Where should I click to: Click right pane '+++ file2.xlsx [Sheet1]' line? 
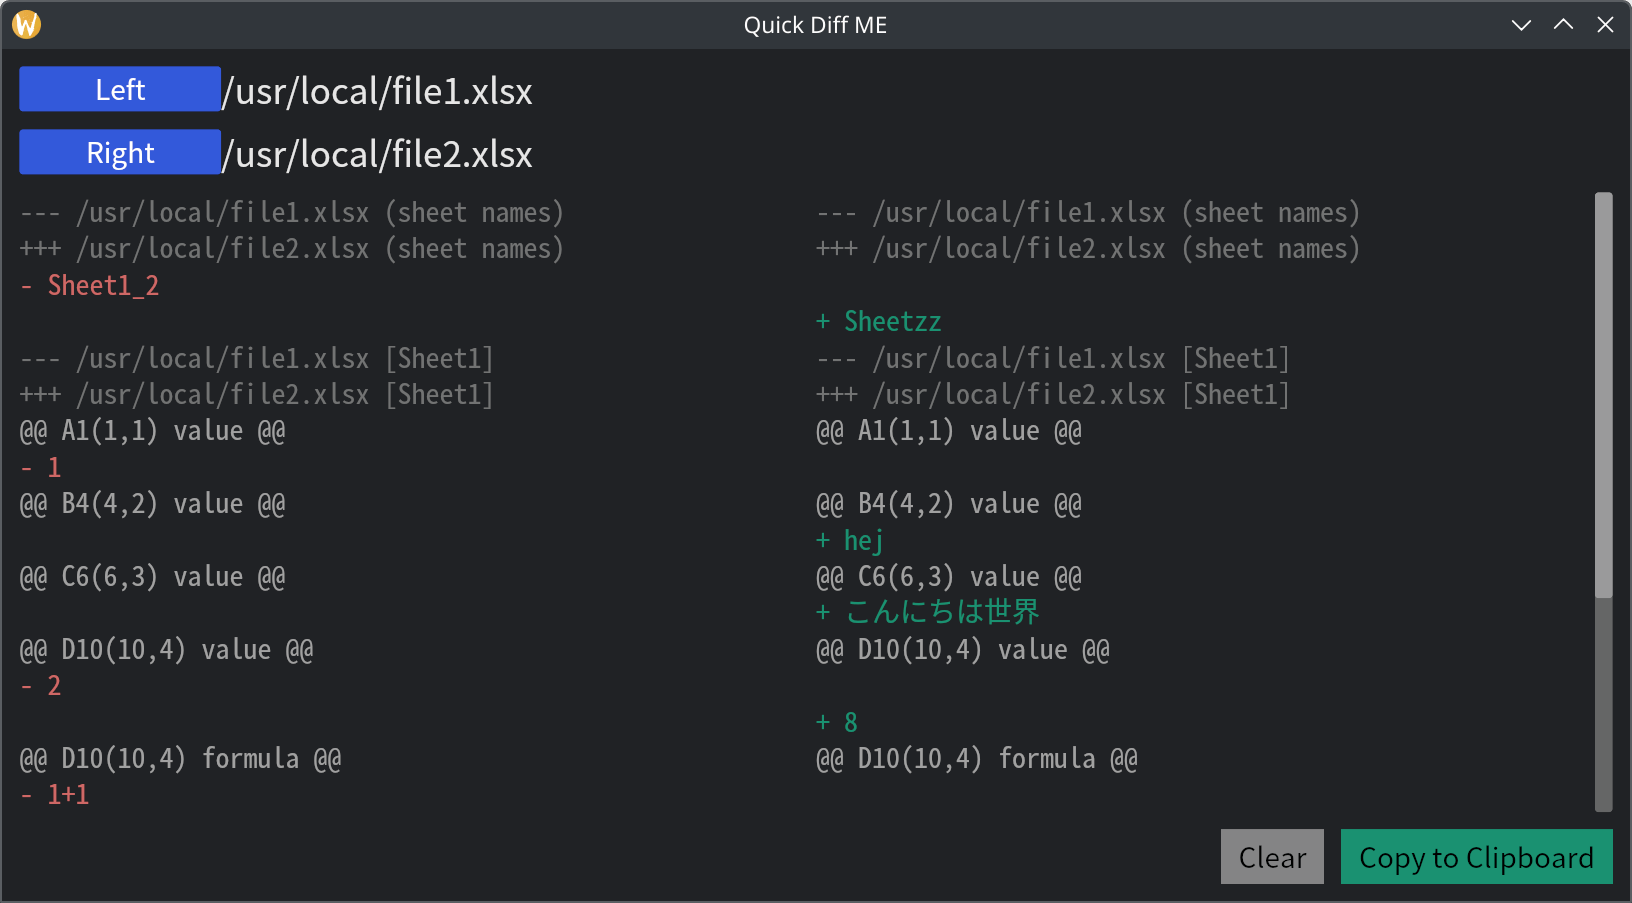tap(1053, 395)
